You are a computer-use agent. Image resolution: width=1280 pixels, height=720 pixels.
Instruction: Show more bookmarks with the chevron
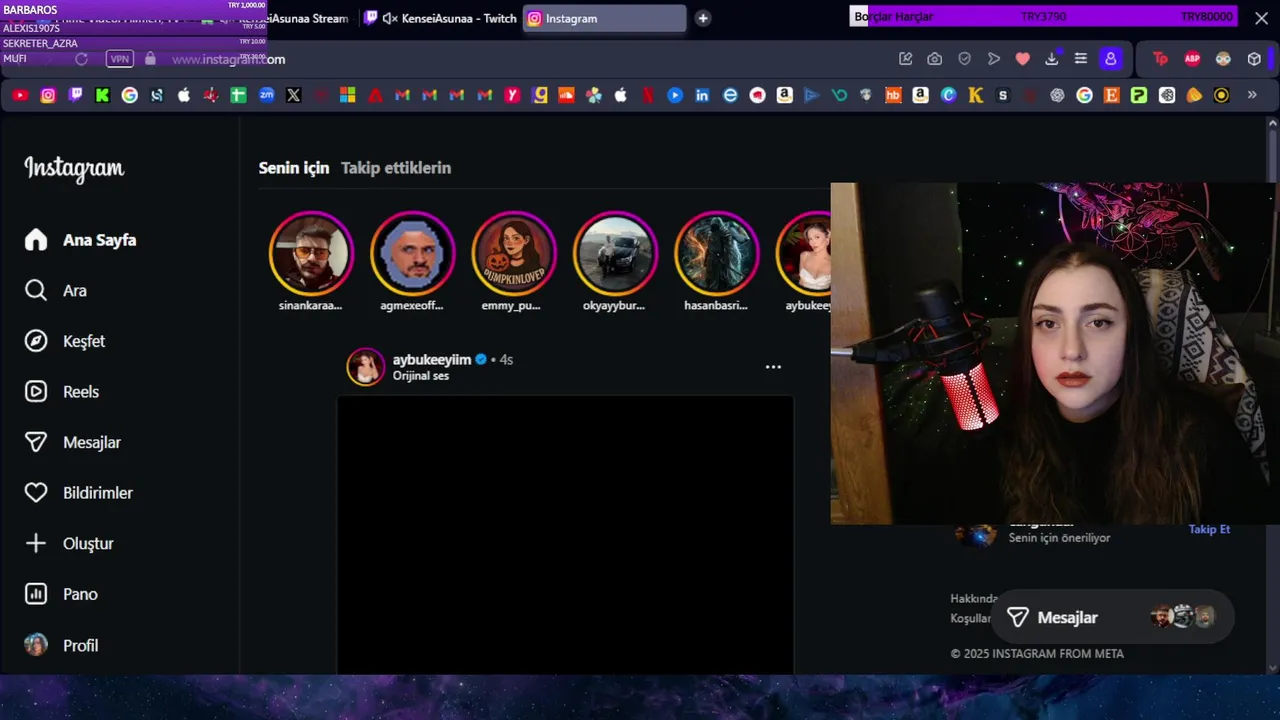tap(1252, 95)
